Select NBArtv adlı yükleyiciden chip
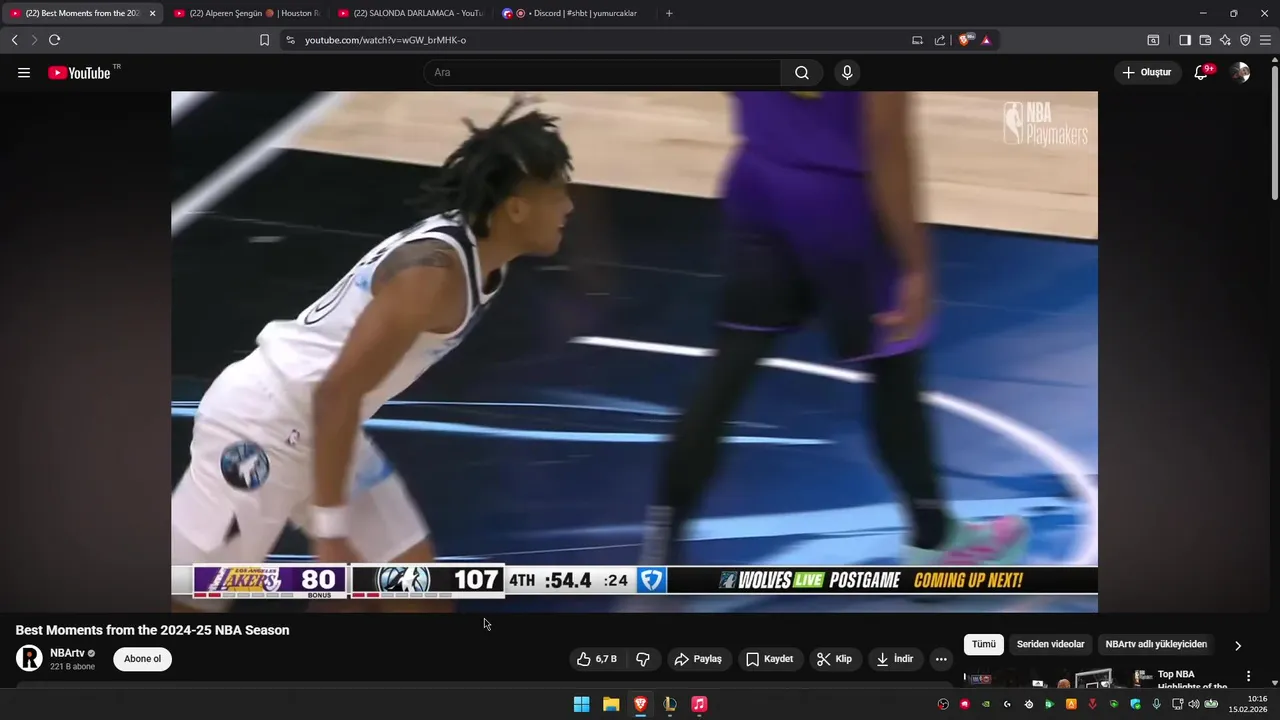The image size is (1280, 720). pos(1156,645)
